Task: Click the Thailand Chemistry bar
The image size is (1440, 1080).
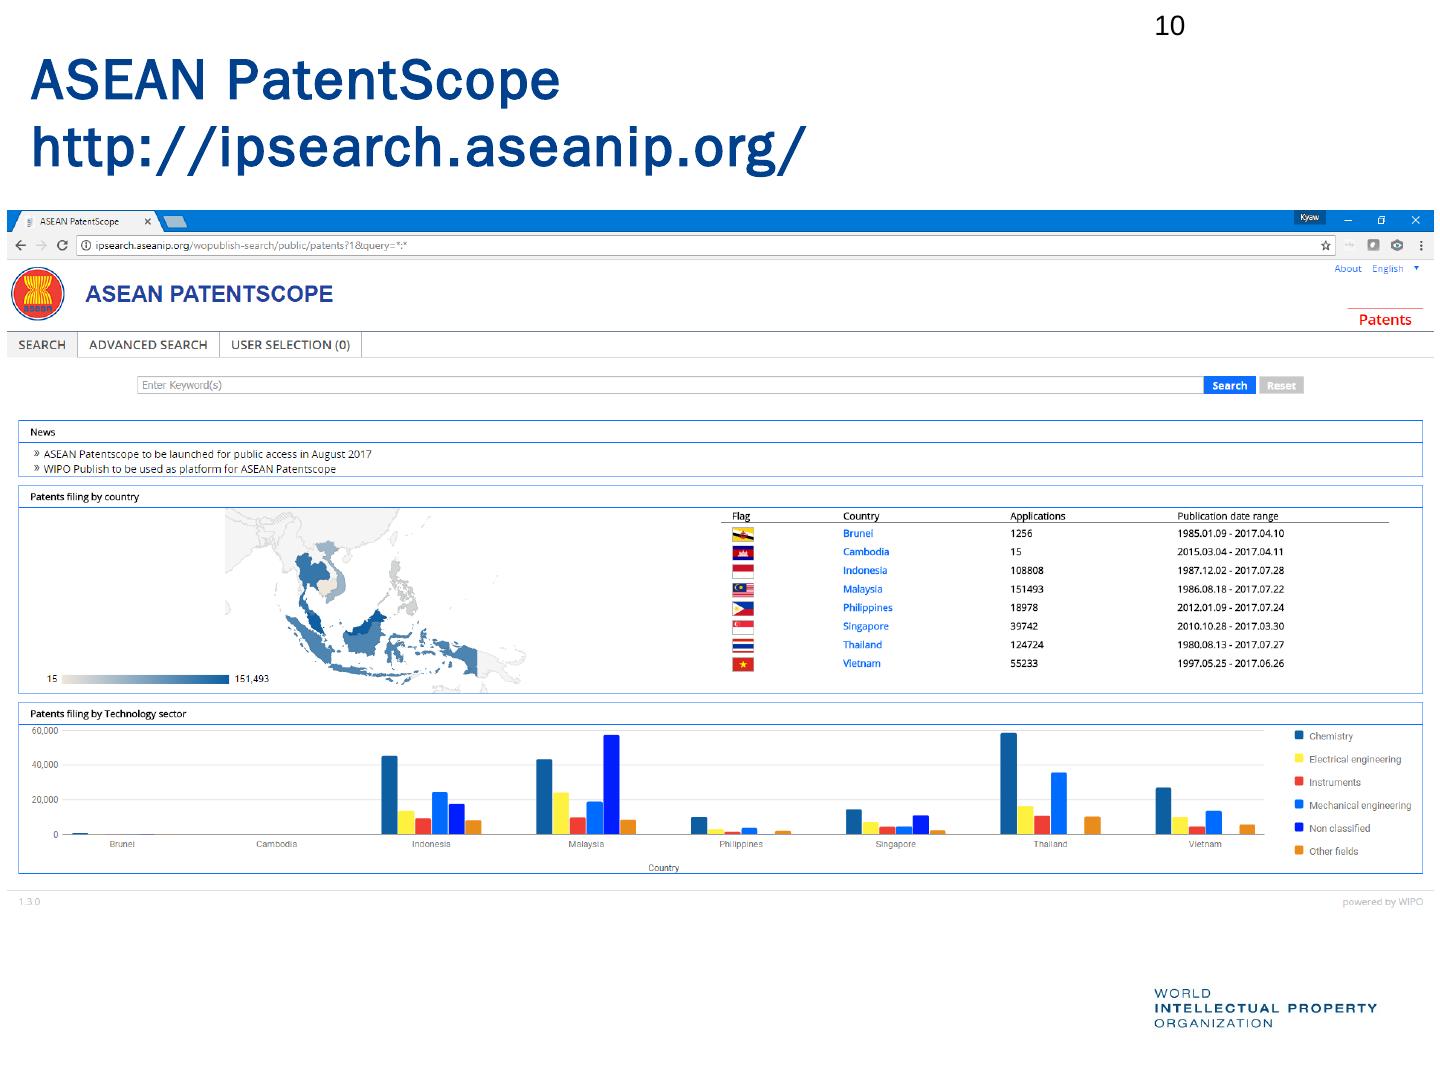Action: point(1008,784)
